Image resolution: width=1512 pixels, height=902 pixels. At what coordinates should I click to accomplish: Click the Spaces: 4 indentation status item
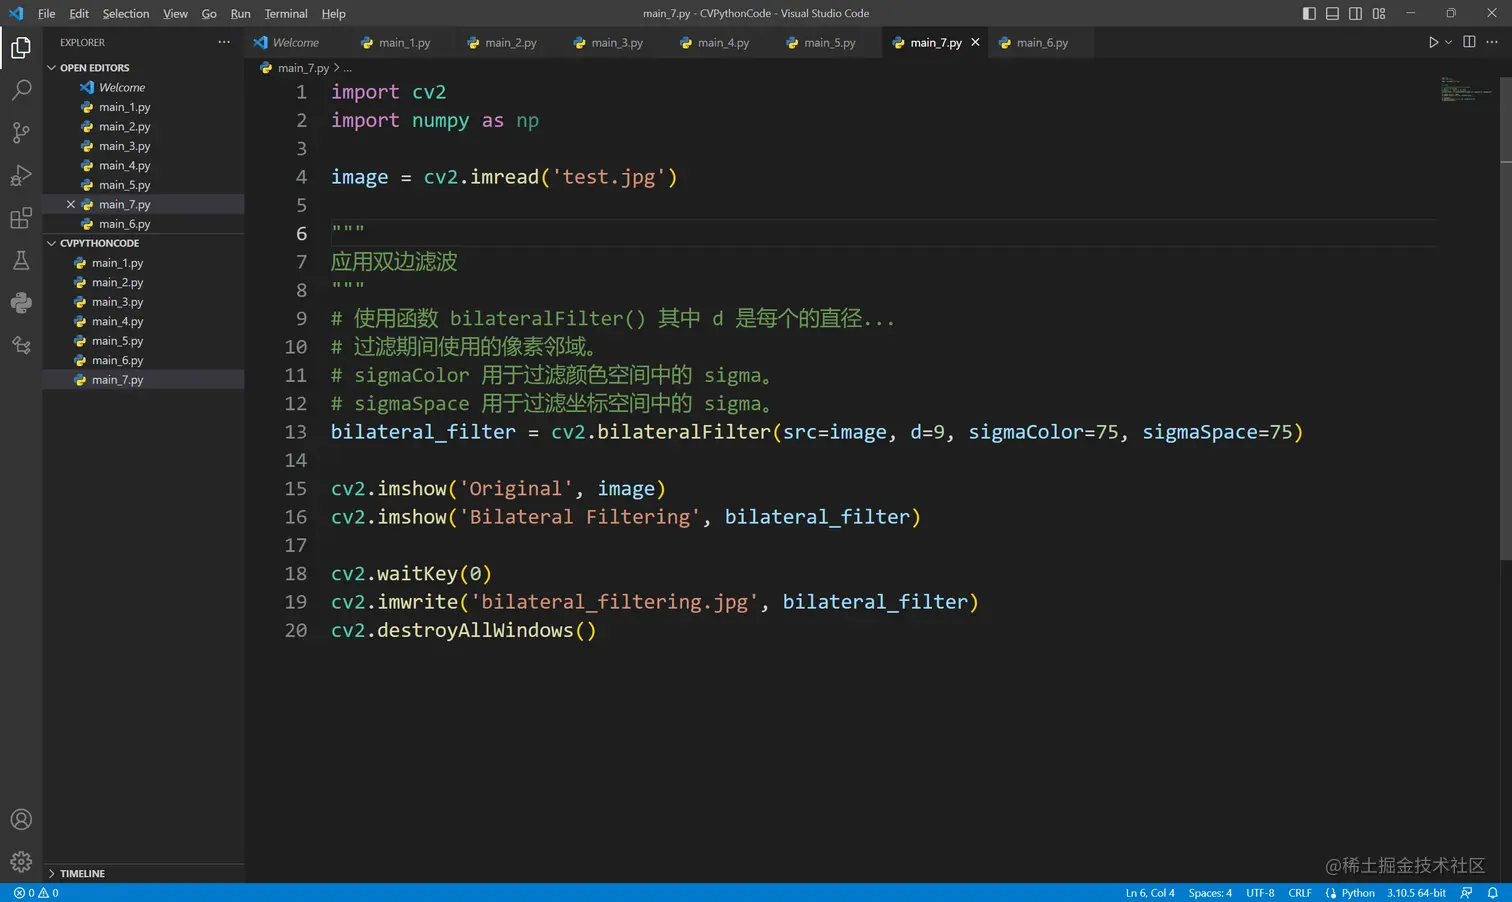click(x=1210, y=893)
